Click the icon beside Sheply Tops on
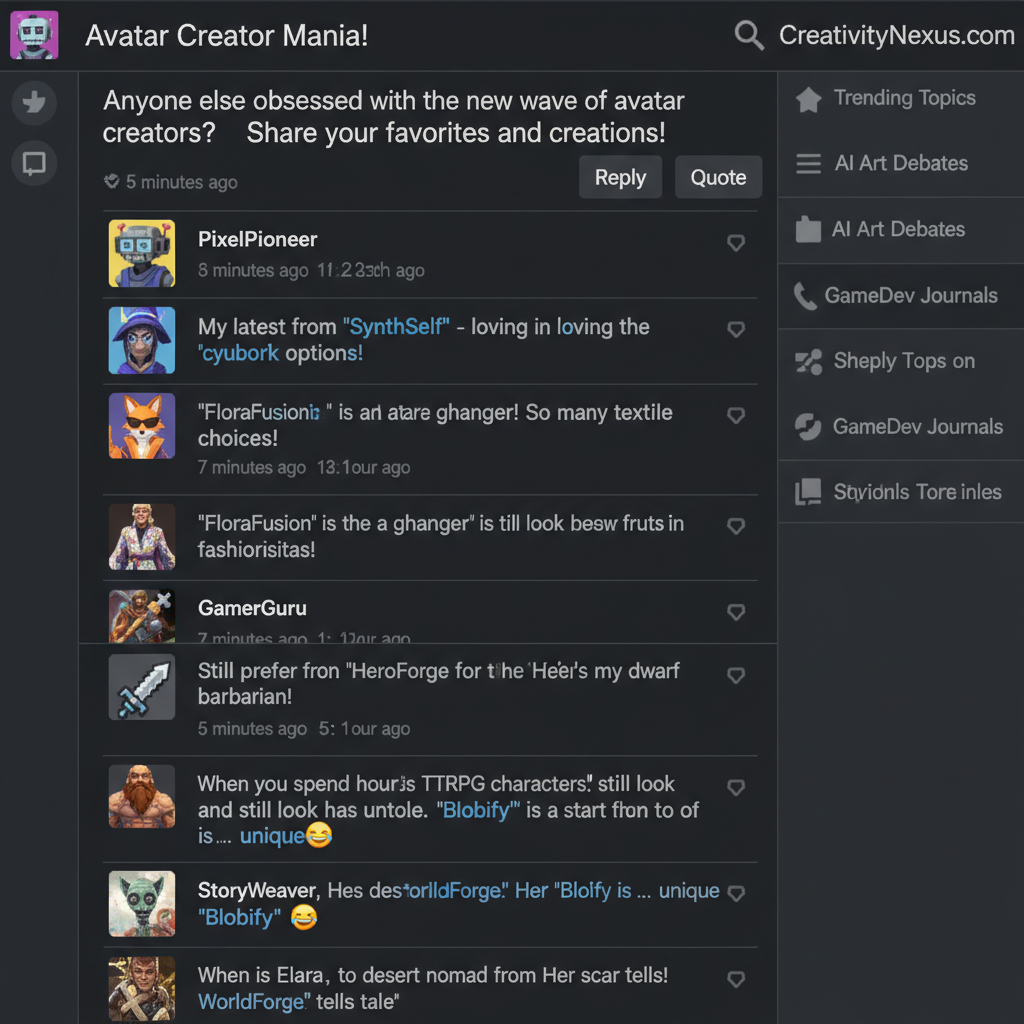 [808, 362]
